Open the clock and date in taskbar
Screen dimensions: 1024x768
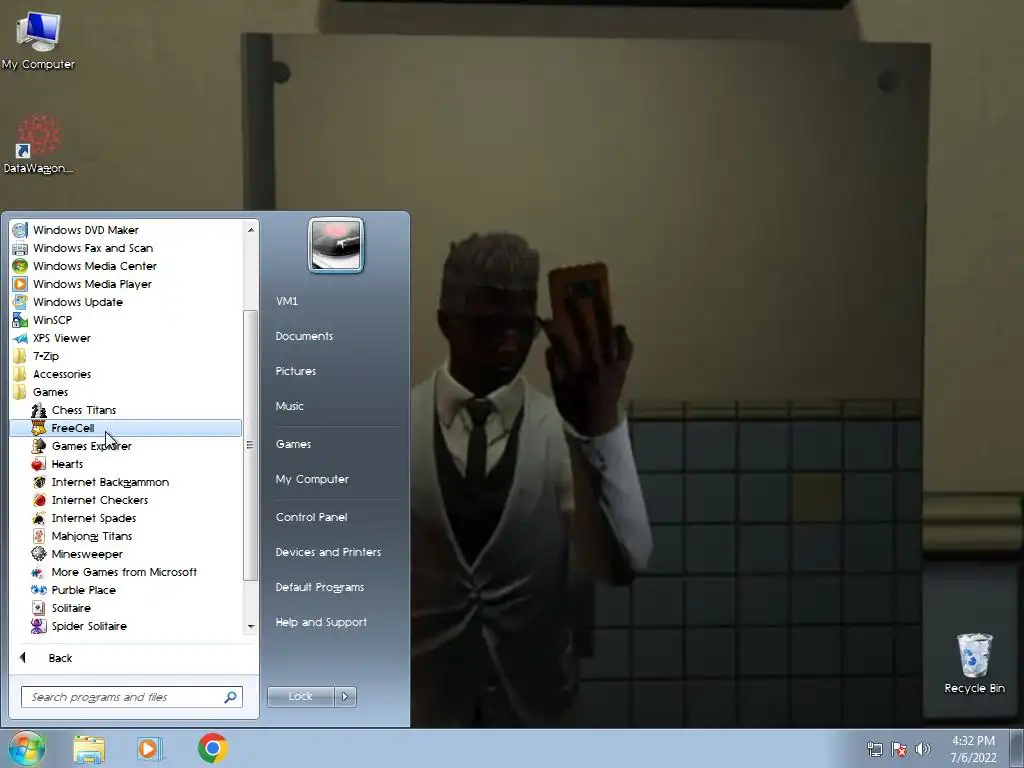(x=973, y=749)
